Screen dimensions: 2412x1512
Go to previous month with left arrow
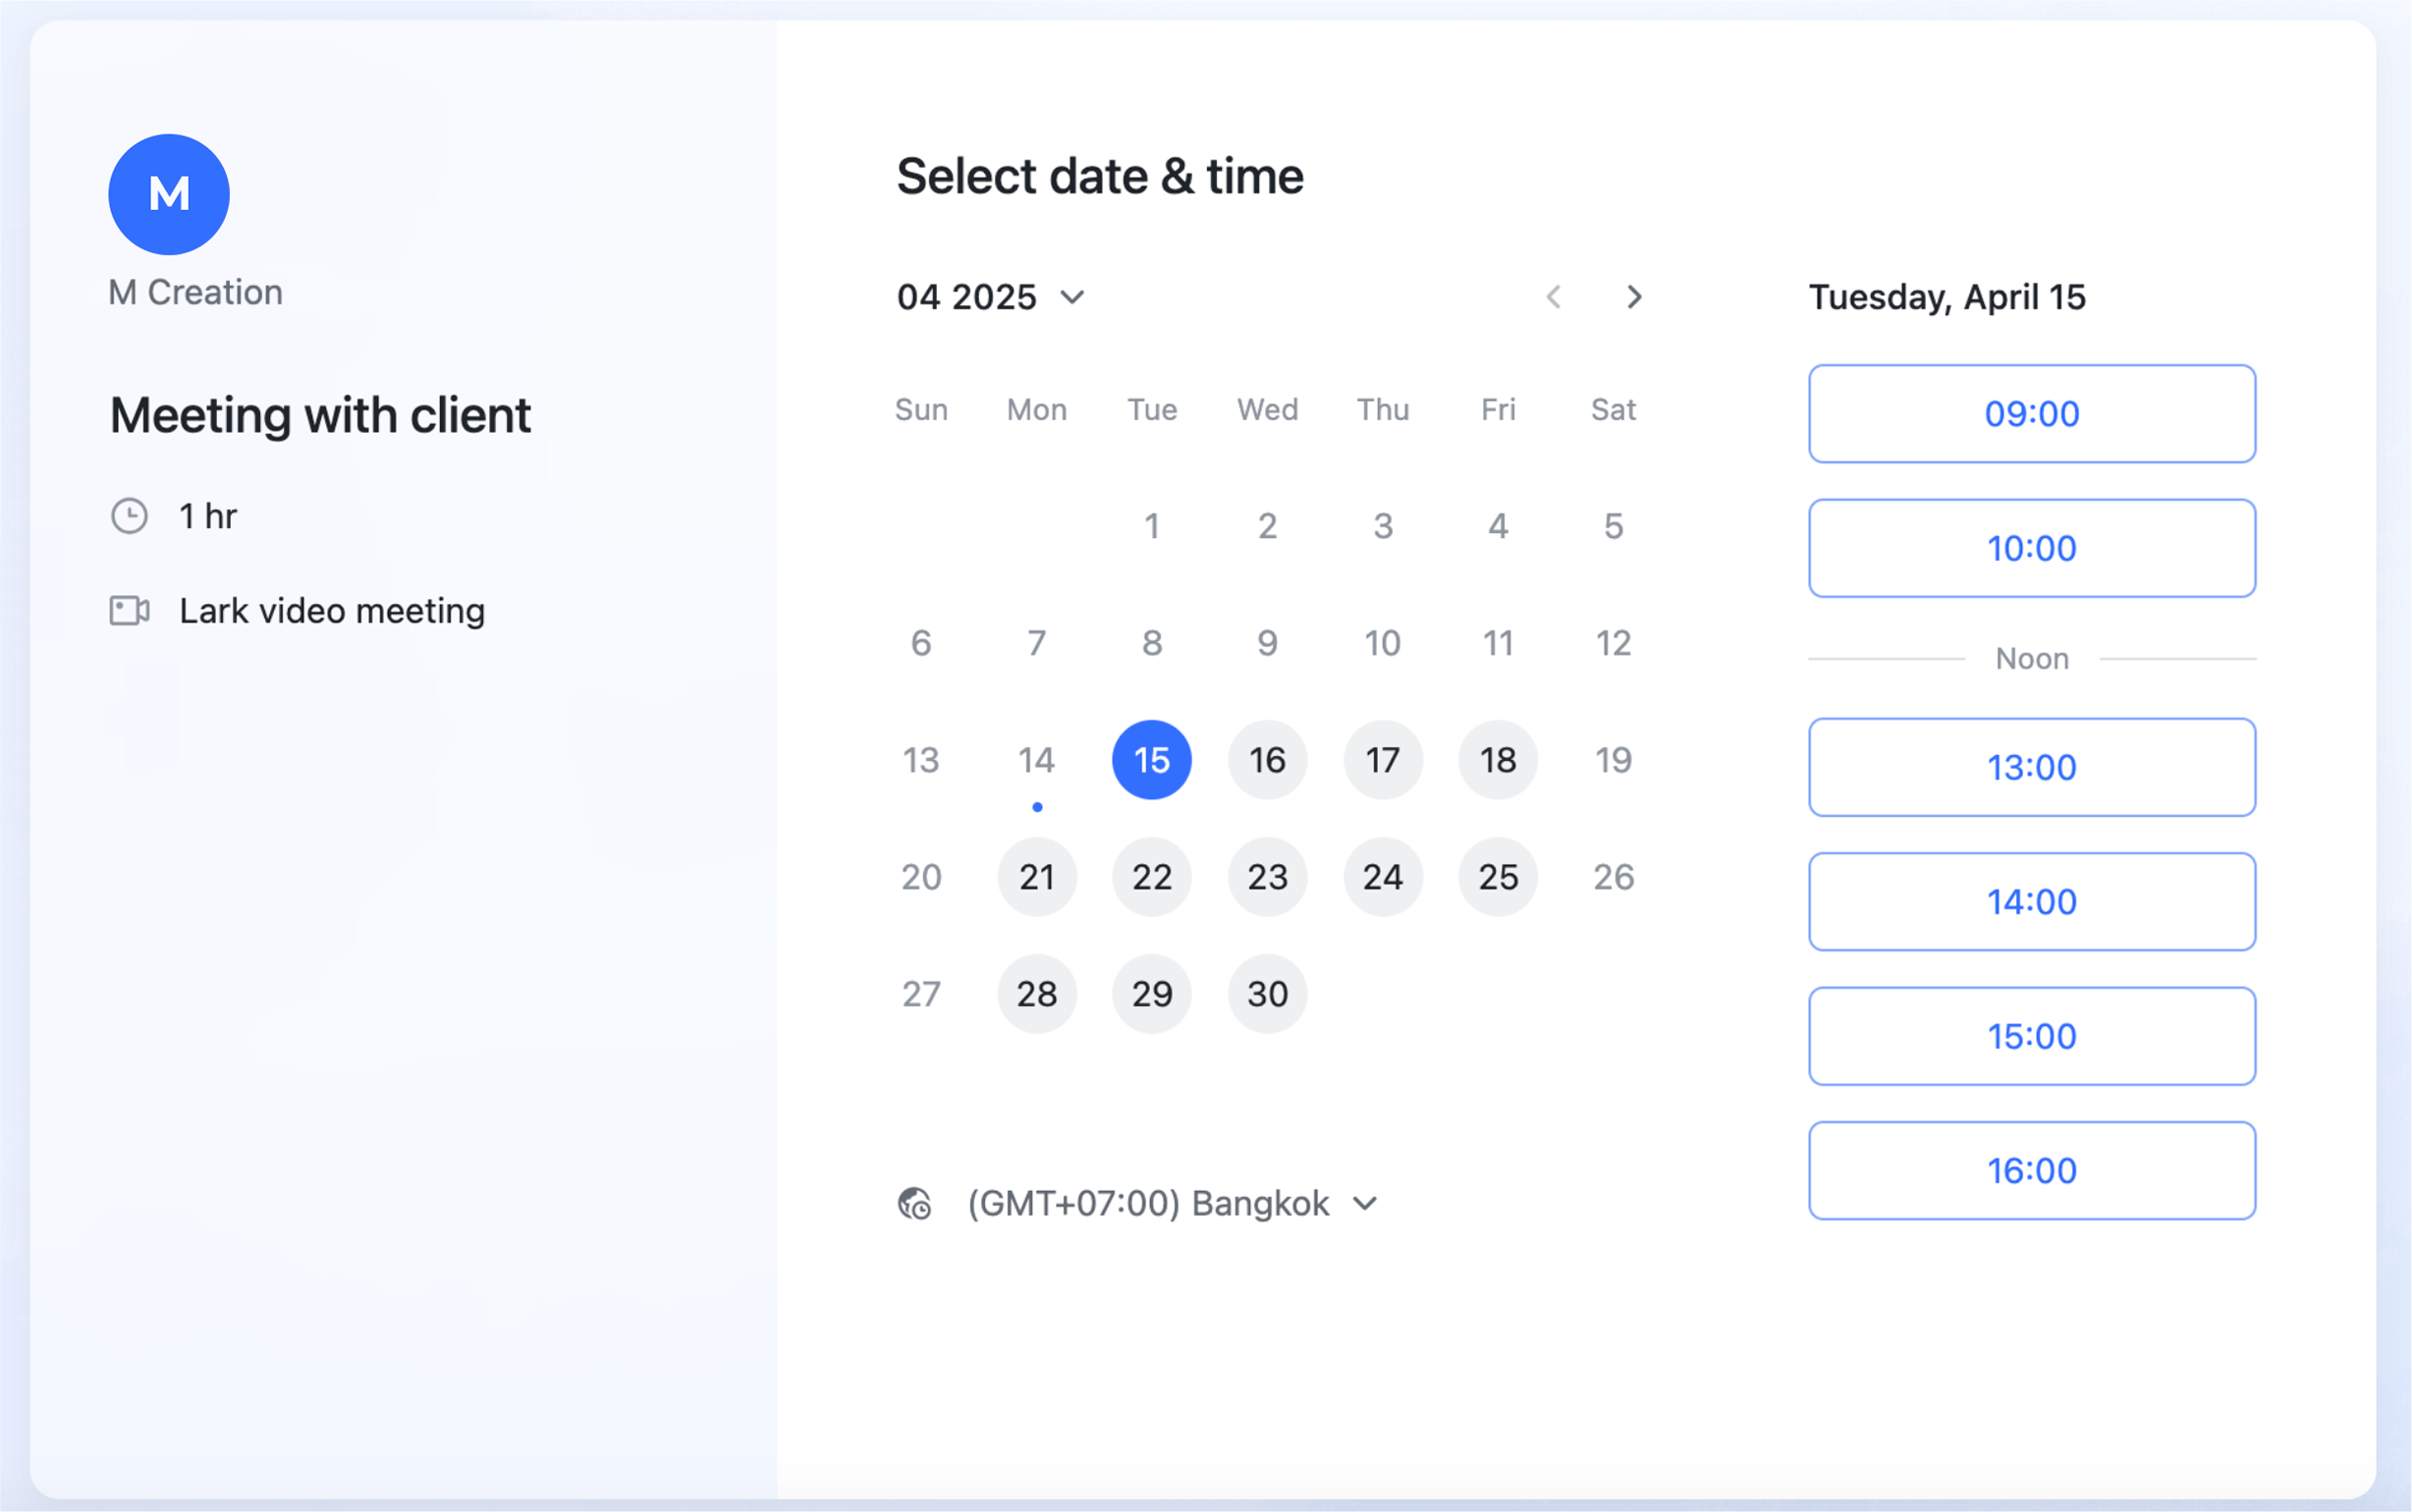(x=1554, y=297)
